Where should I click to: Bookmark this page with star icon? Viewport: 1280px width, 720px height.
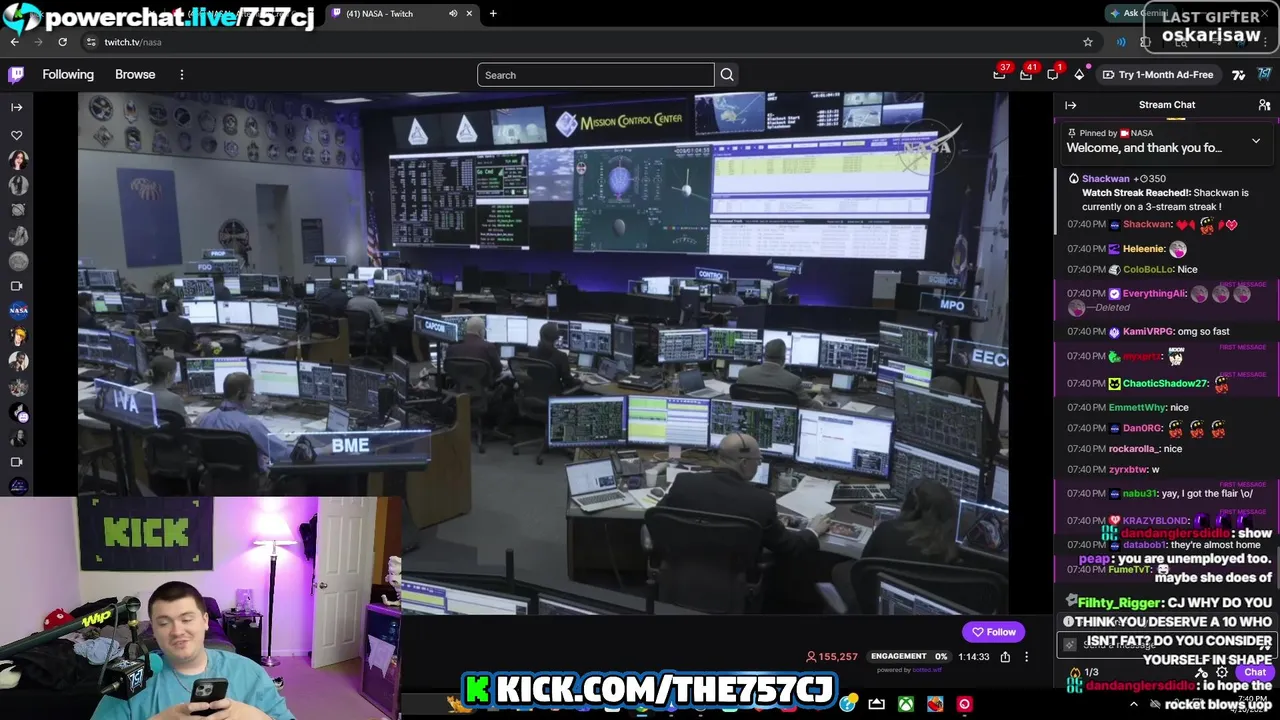[x=1088, y=42]
